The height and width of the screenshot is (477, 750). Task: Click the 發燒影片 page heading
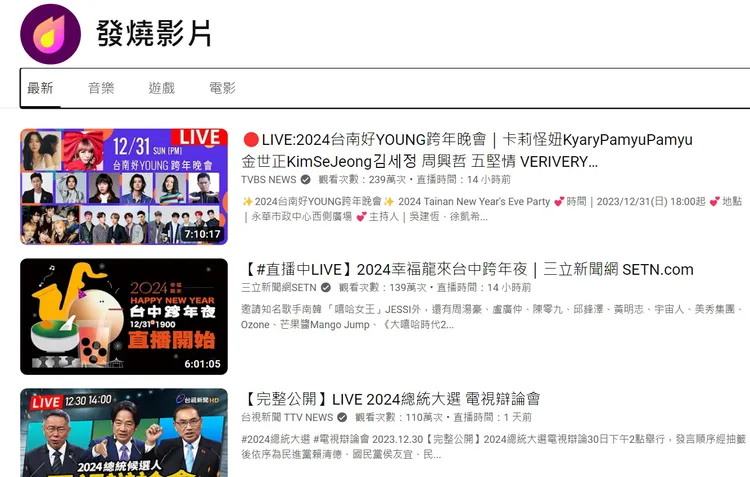click(154, 34)
